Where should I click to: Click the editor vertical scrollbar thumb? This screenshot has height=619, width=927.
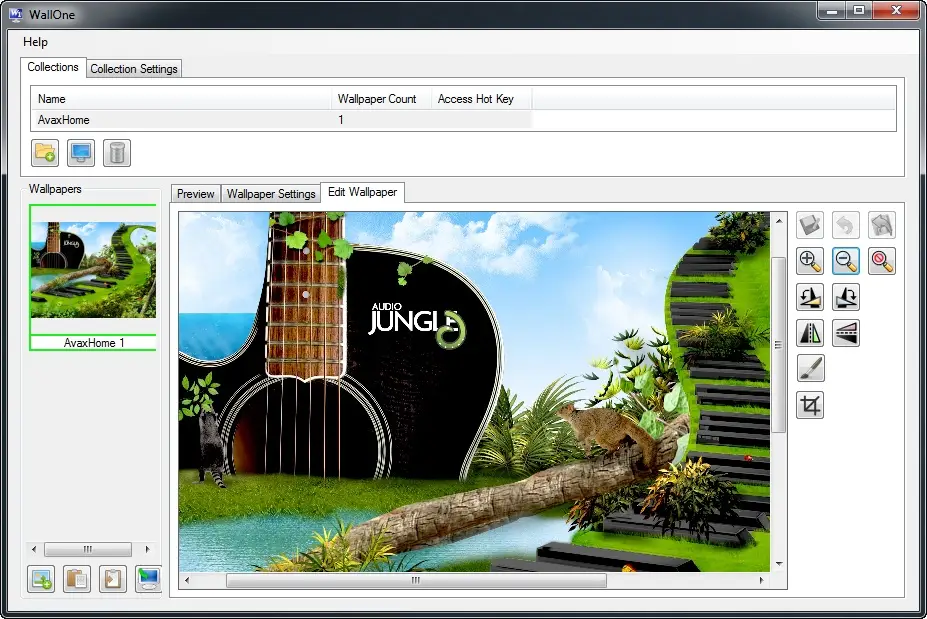pyautogui.click(x=779, y=345)
